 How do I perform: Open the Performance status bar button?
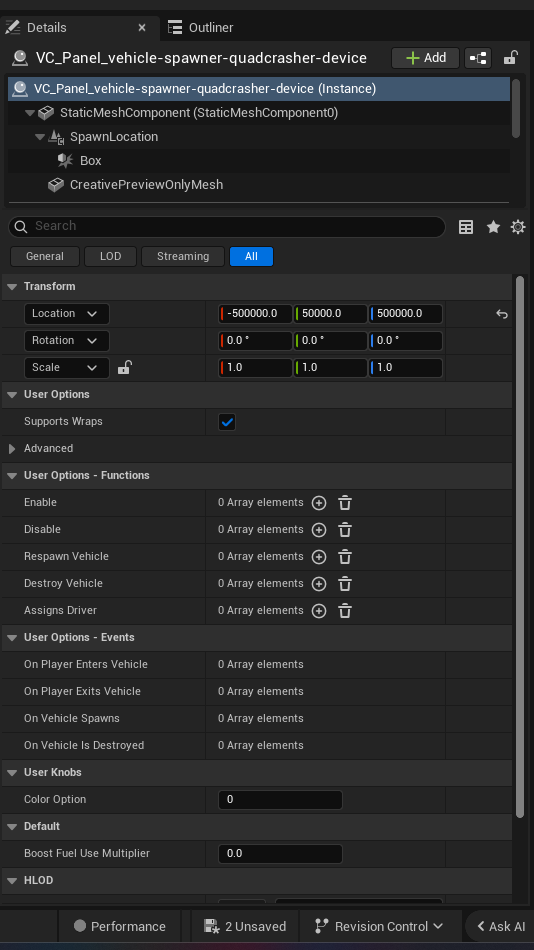(119, 926)
